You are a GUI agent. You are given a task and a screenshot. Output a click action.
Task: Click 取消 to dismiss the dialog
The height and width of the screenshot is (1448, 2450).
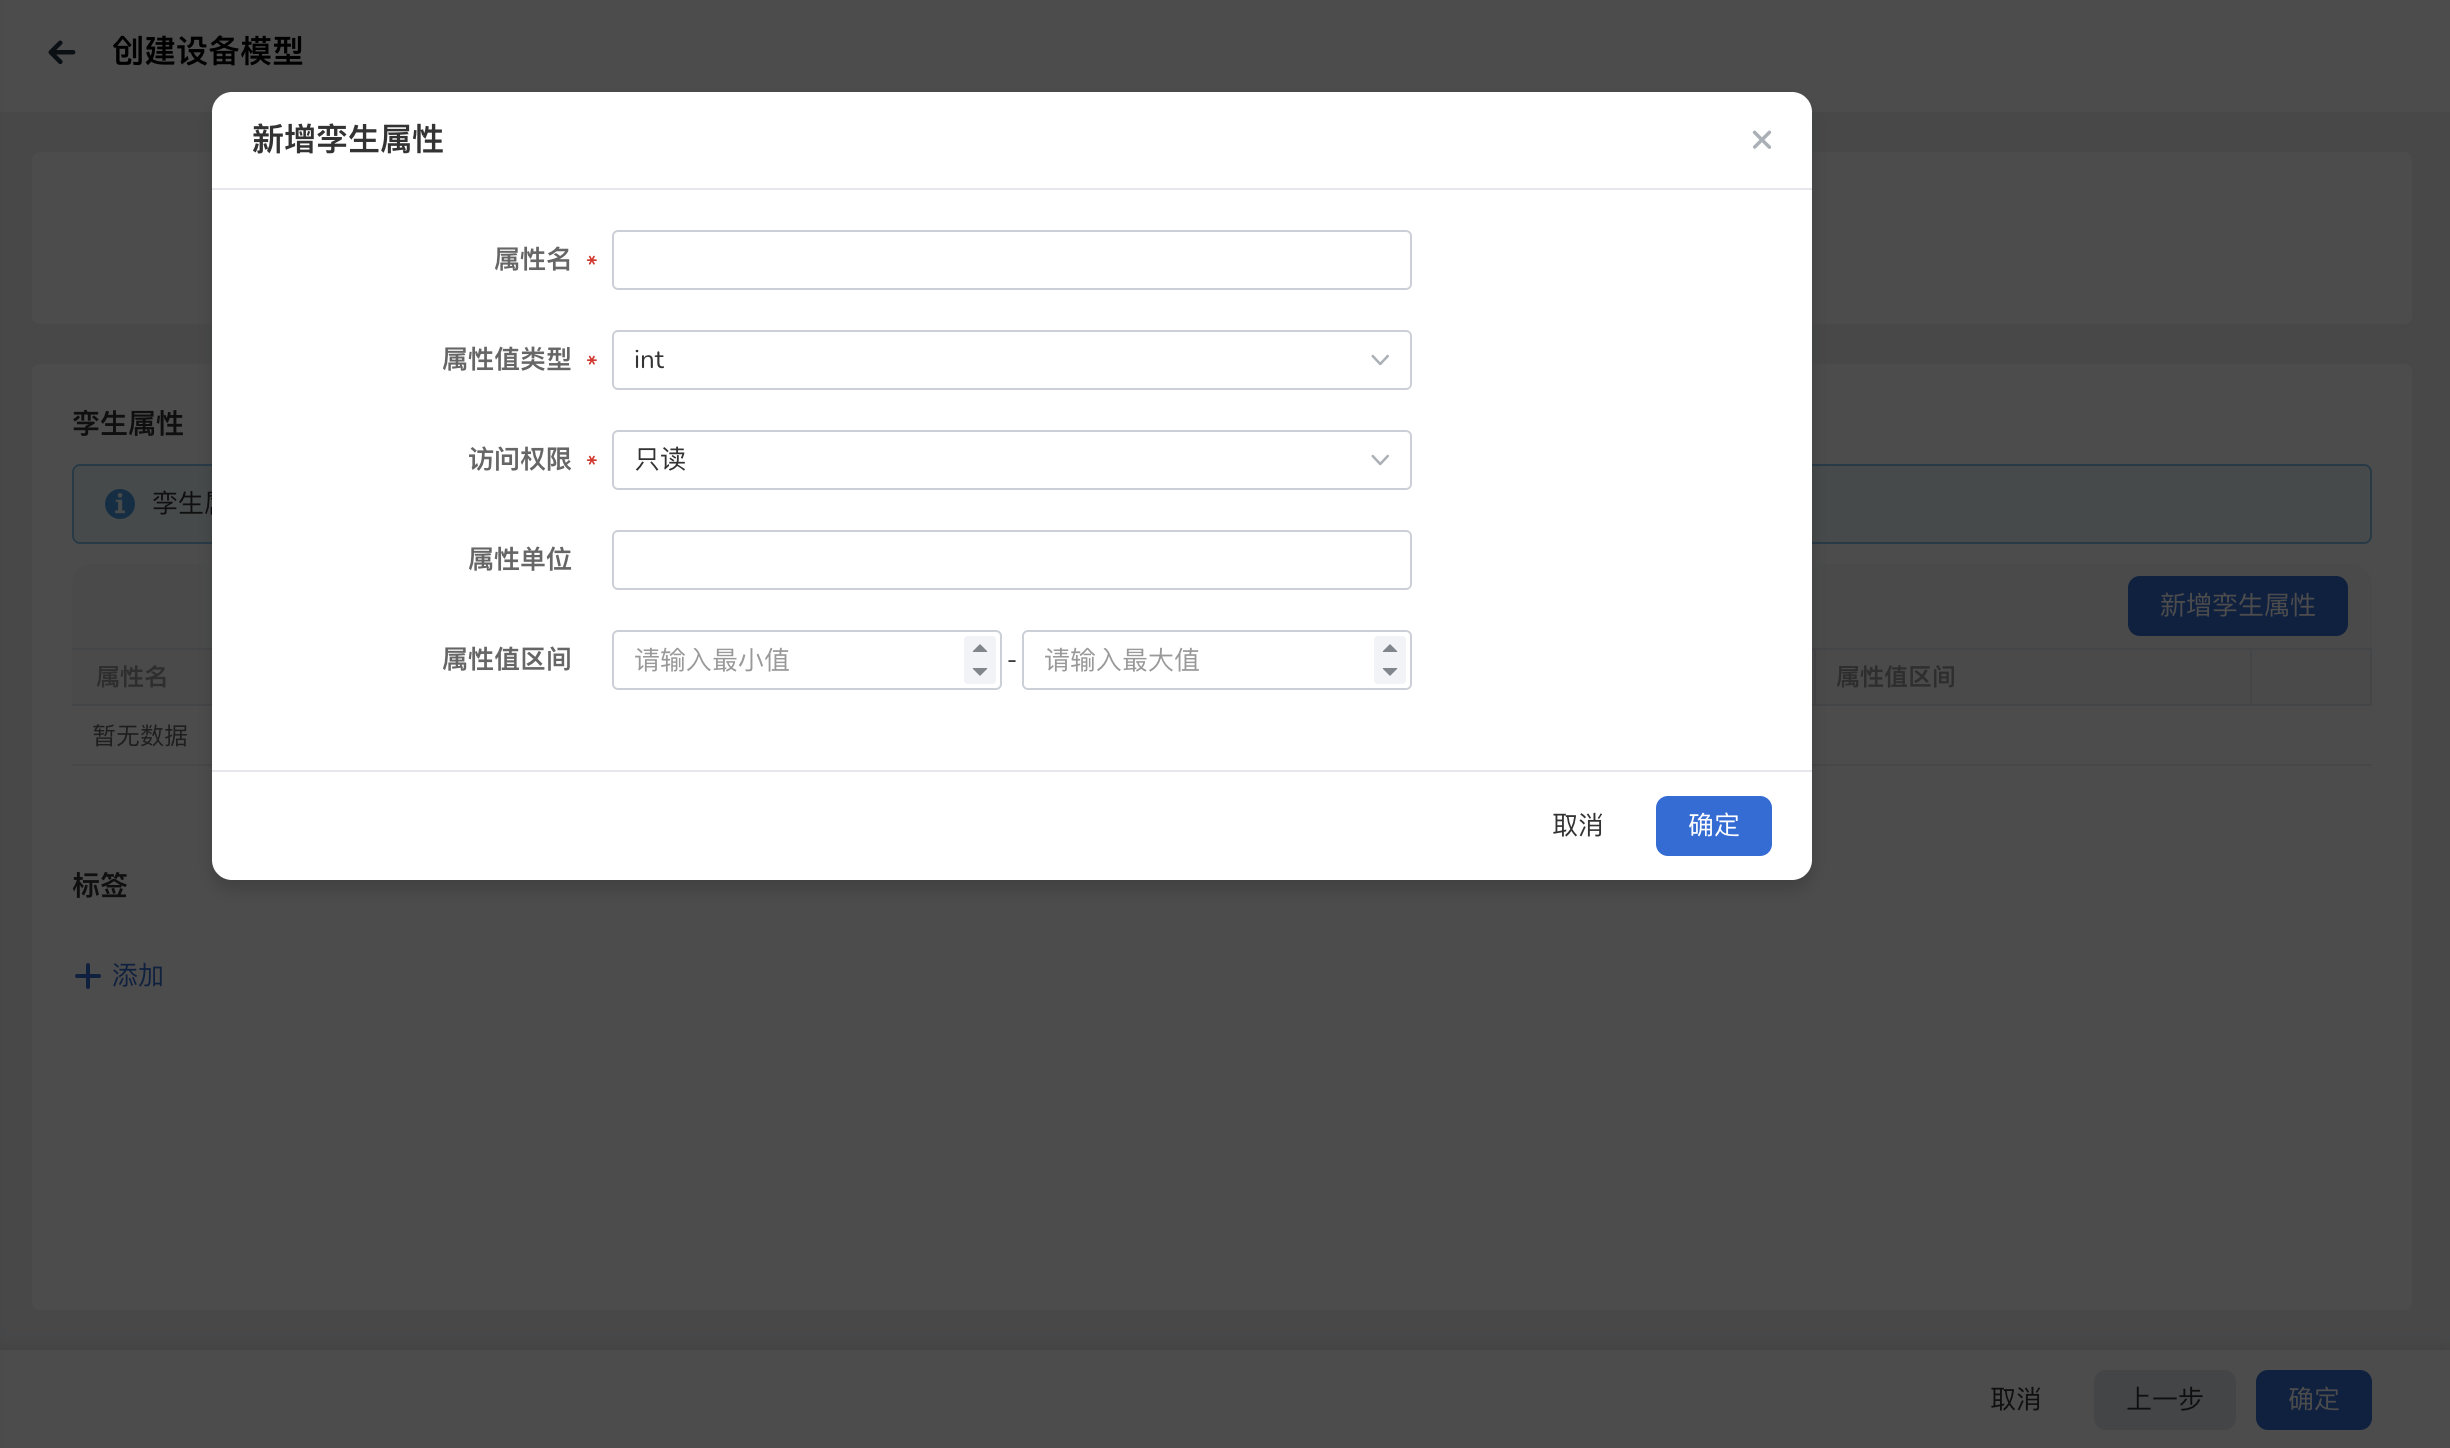coord(1576,824)
